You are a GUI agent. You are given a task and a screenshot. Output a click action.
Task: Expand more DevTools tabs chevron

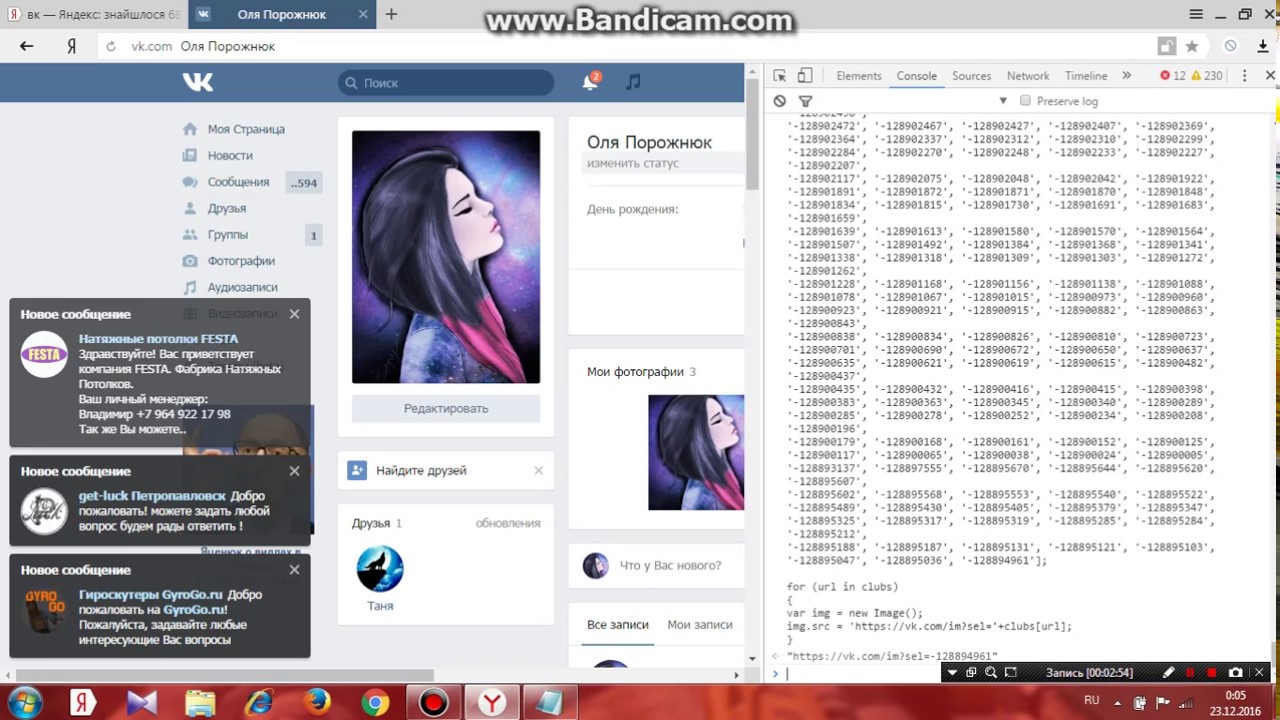(x=1126, y=76)
